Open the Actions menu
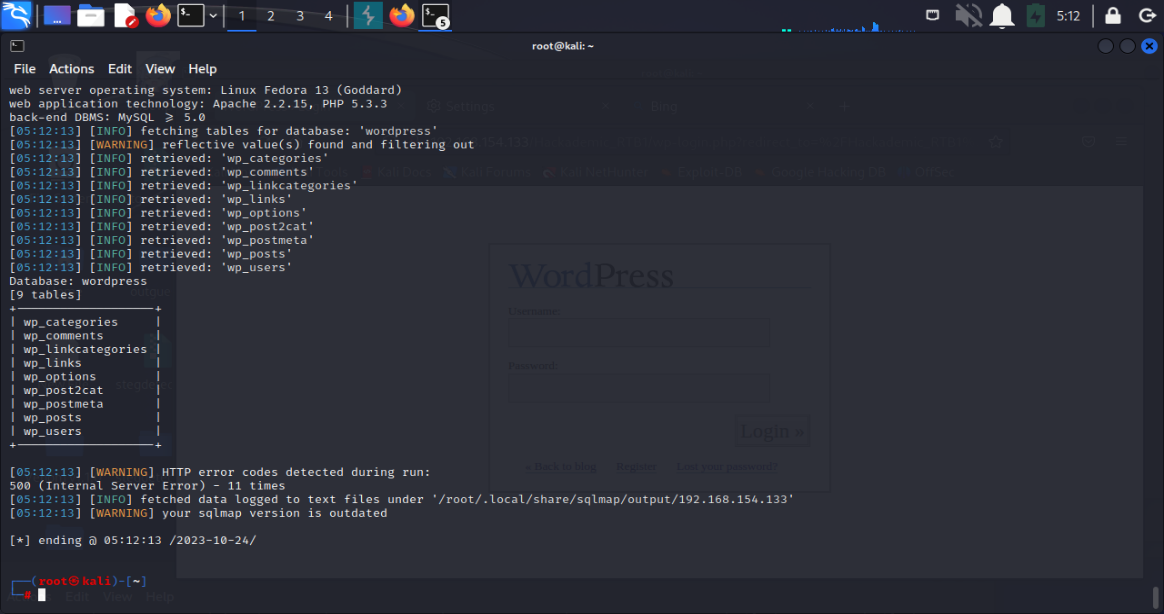Image resolution: width=1164 pixels, height=614 pixels. pyautogui.click(x=71, y=69)
